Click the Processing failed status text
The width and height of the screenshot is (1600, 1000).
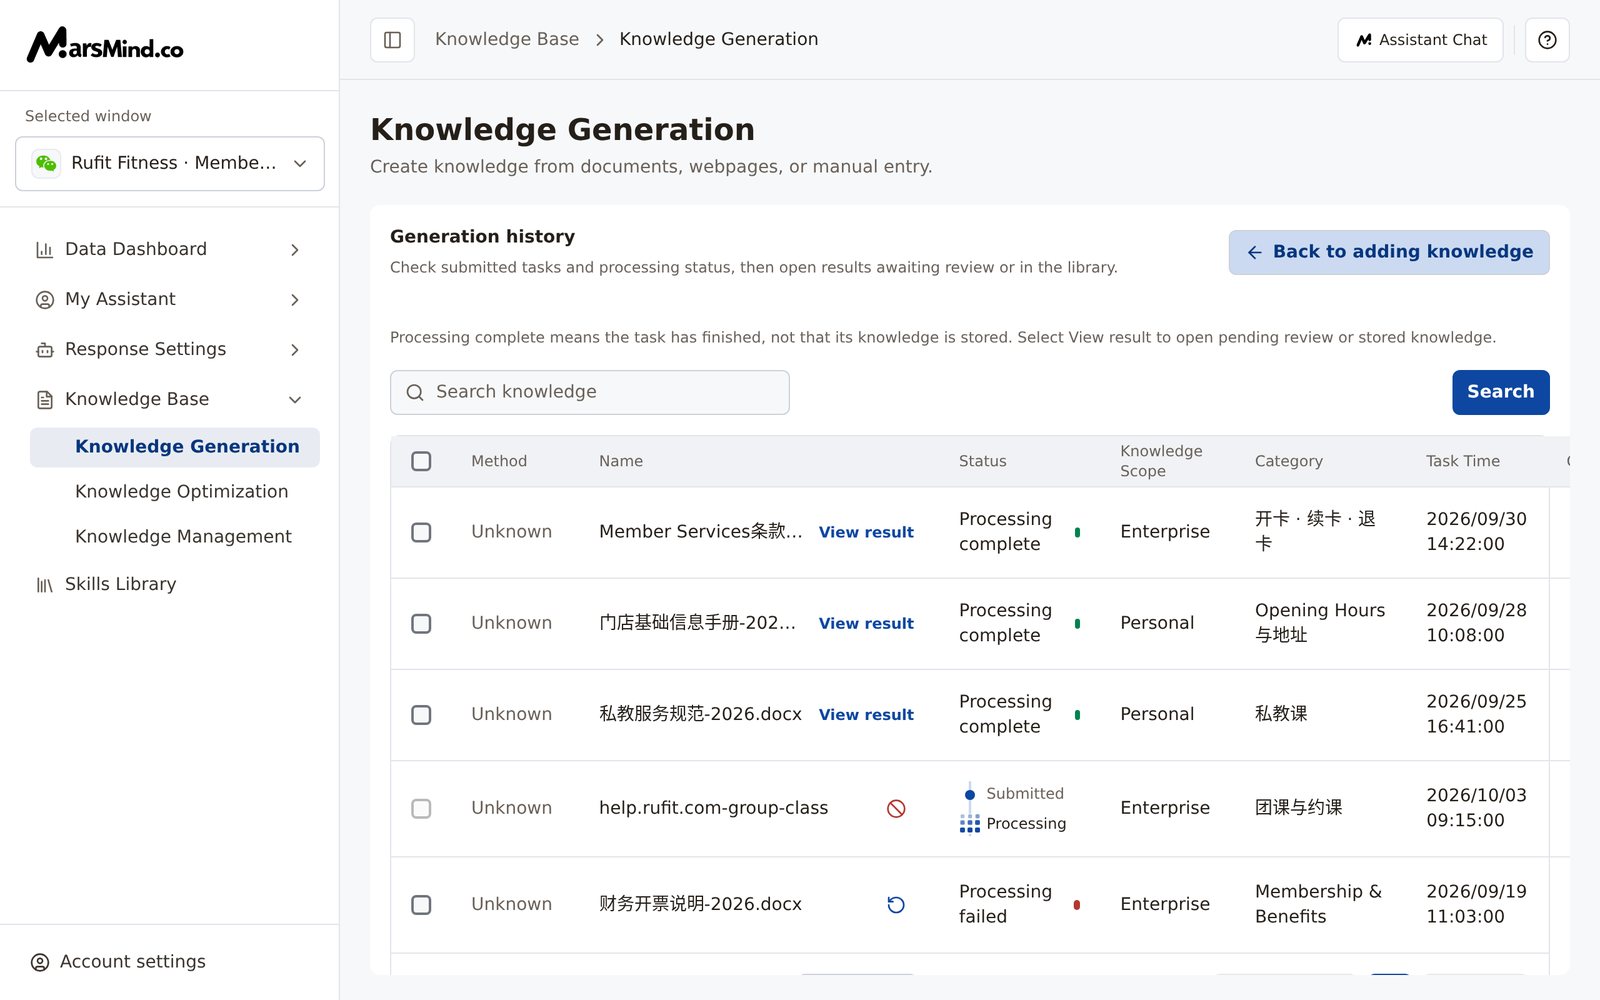(x=1005, y=904)
